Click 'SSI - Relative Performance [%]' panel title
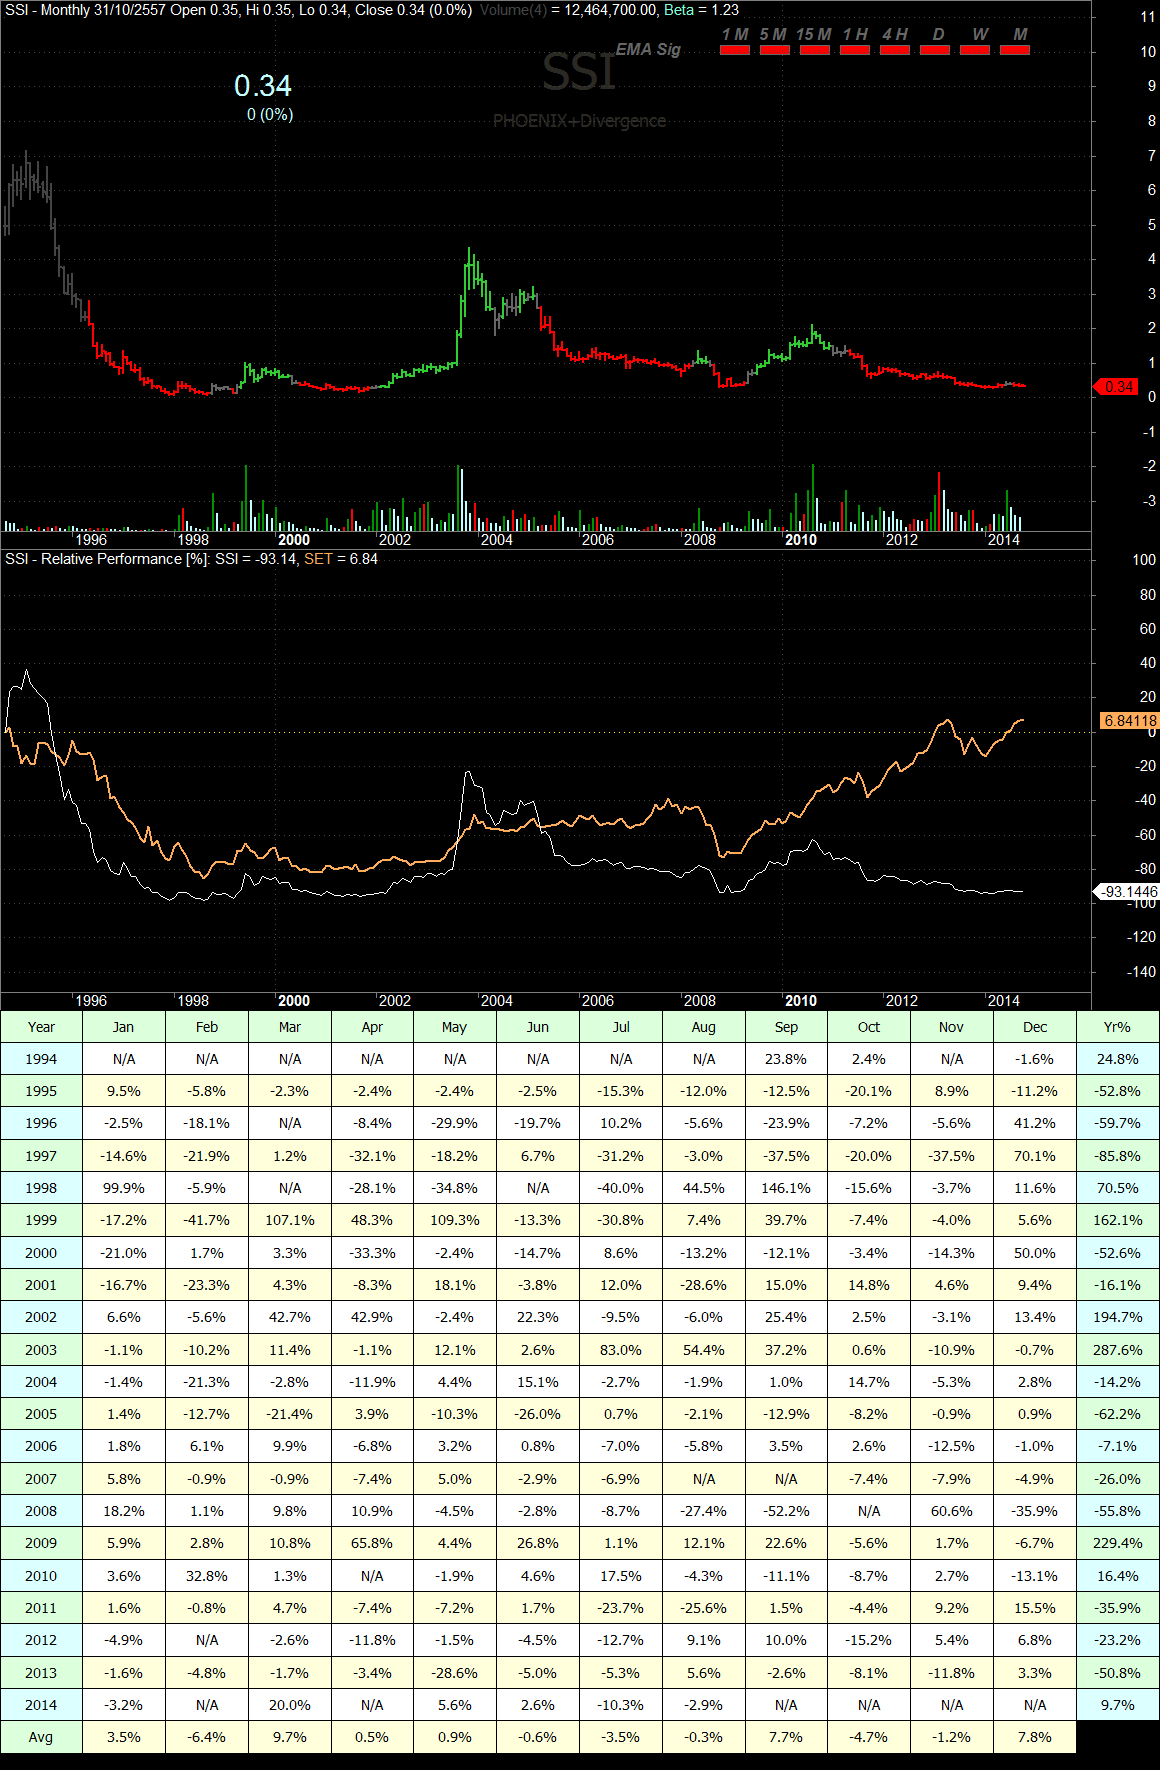The image size is (1160, 1770). click(x=106, y=559)
